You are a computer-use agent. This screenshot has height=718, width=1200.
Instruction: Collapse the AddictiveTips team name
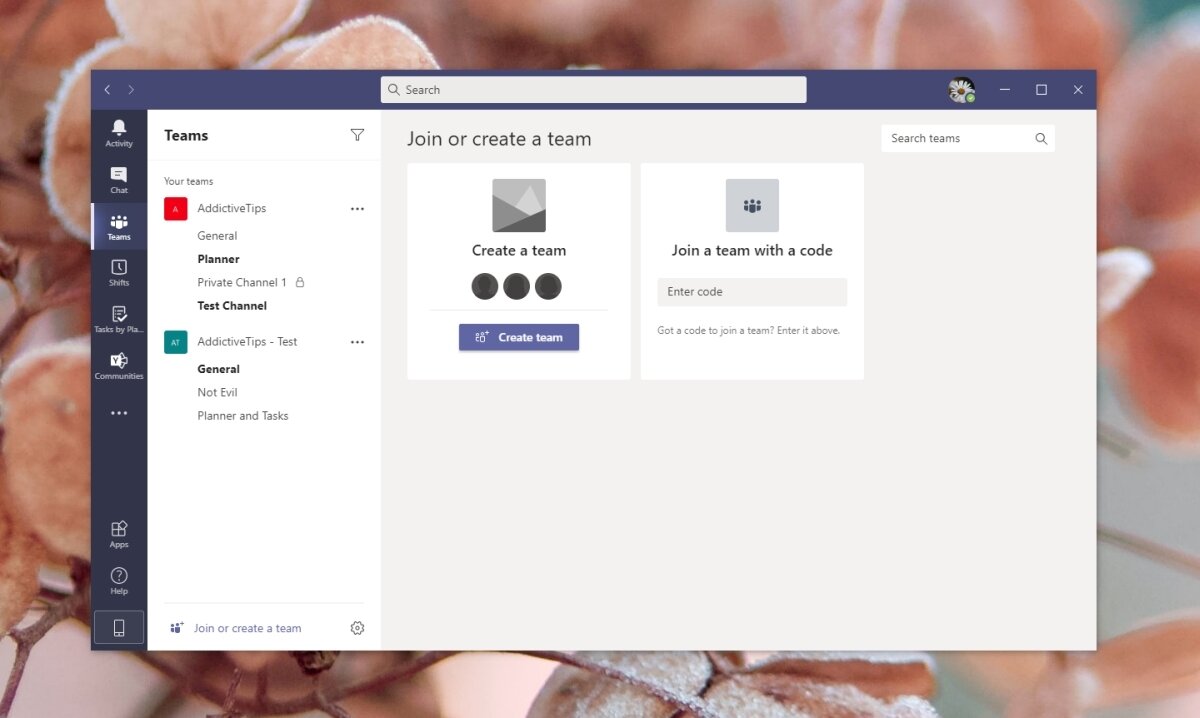point(232,208)
